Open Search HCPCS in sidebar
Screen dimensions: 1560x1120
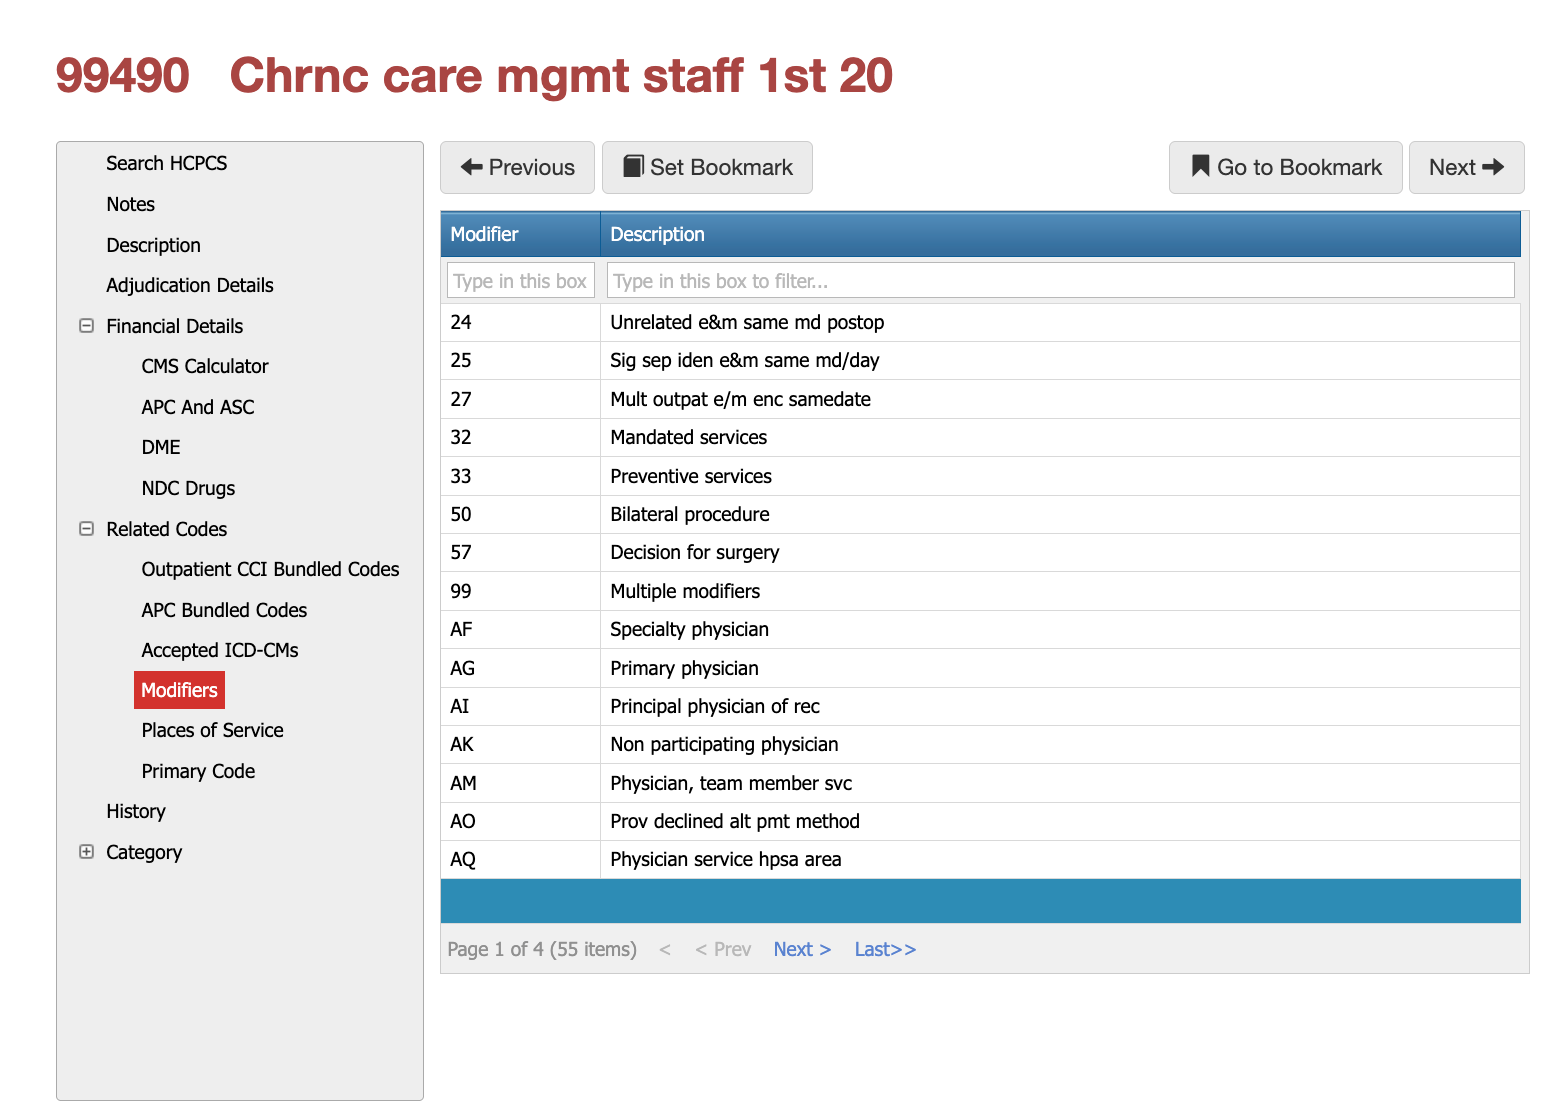[166, 163]
